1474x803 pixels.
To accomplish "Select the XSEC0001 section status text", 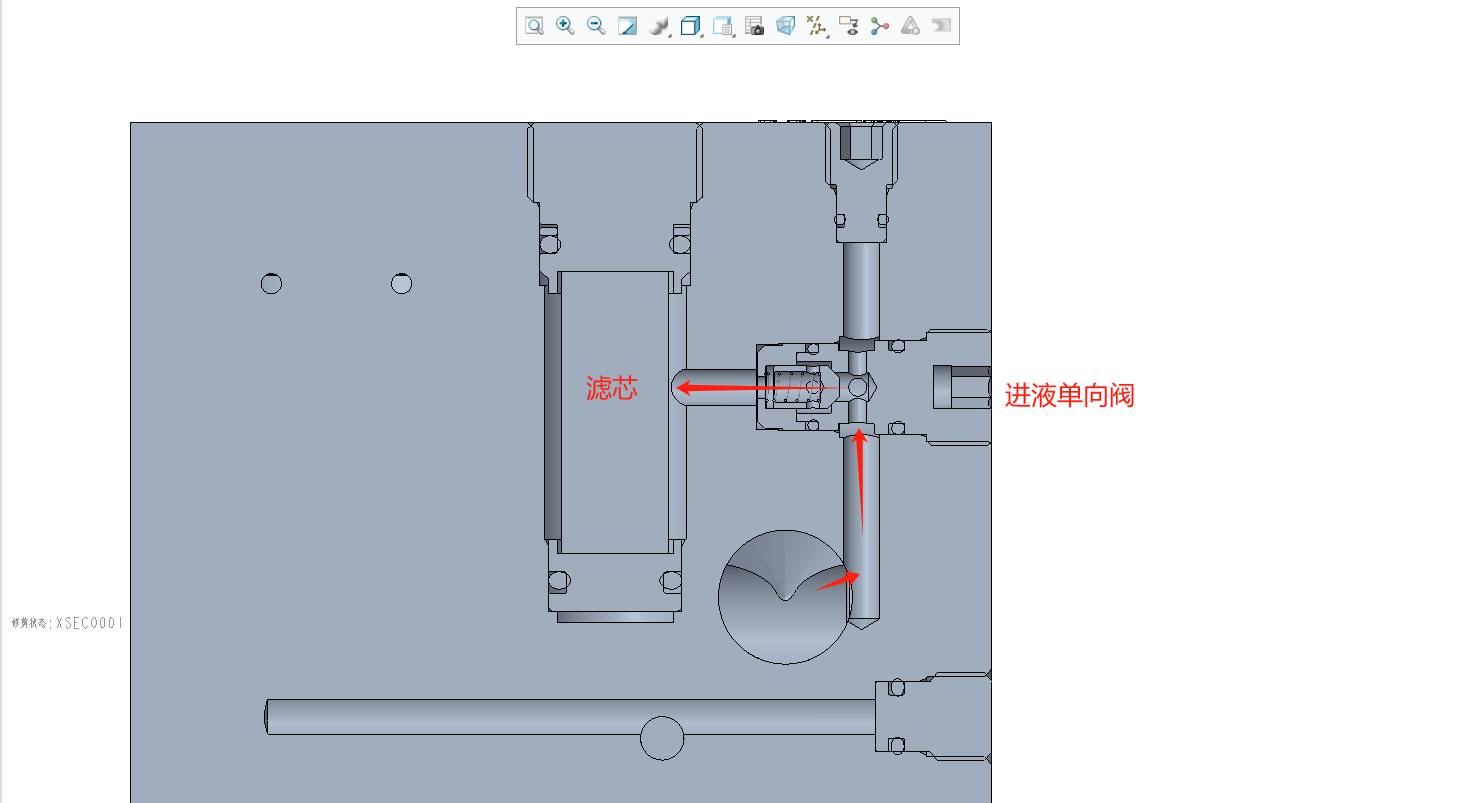I will [67, 622].
